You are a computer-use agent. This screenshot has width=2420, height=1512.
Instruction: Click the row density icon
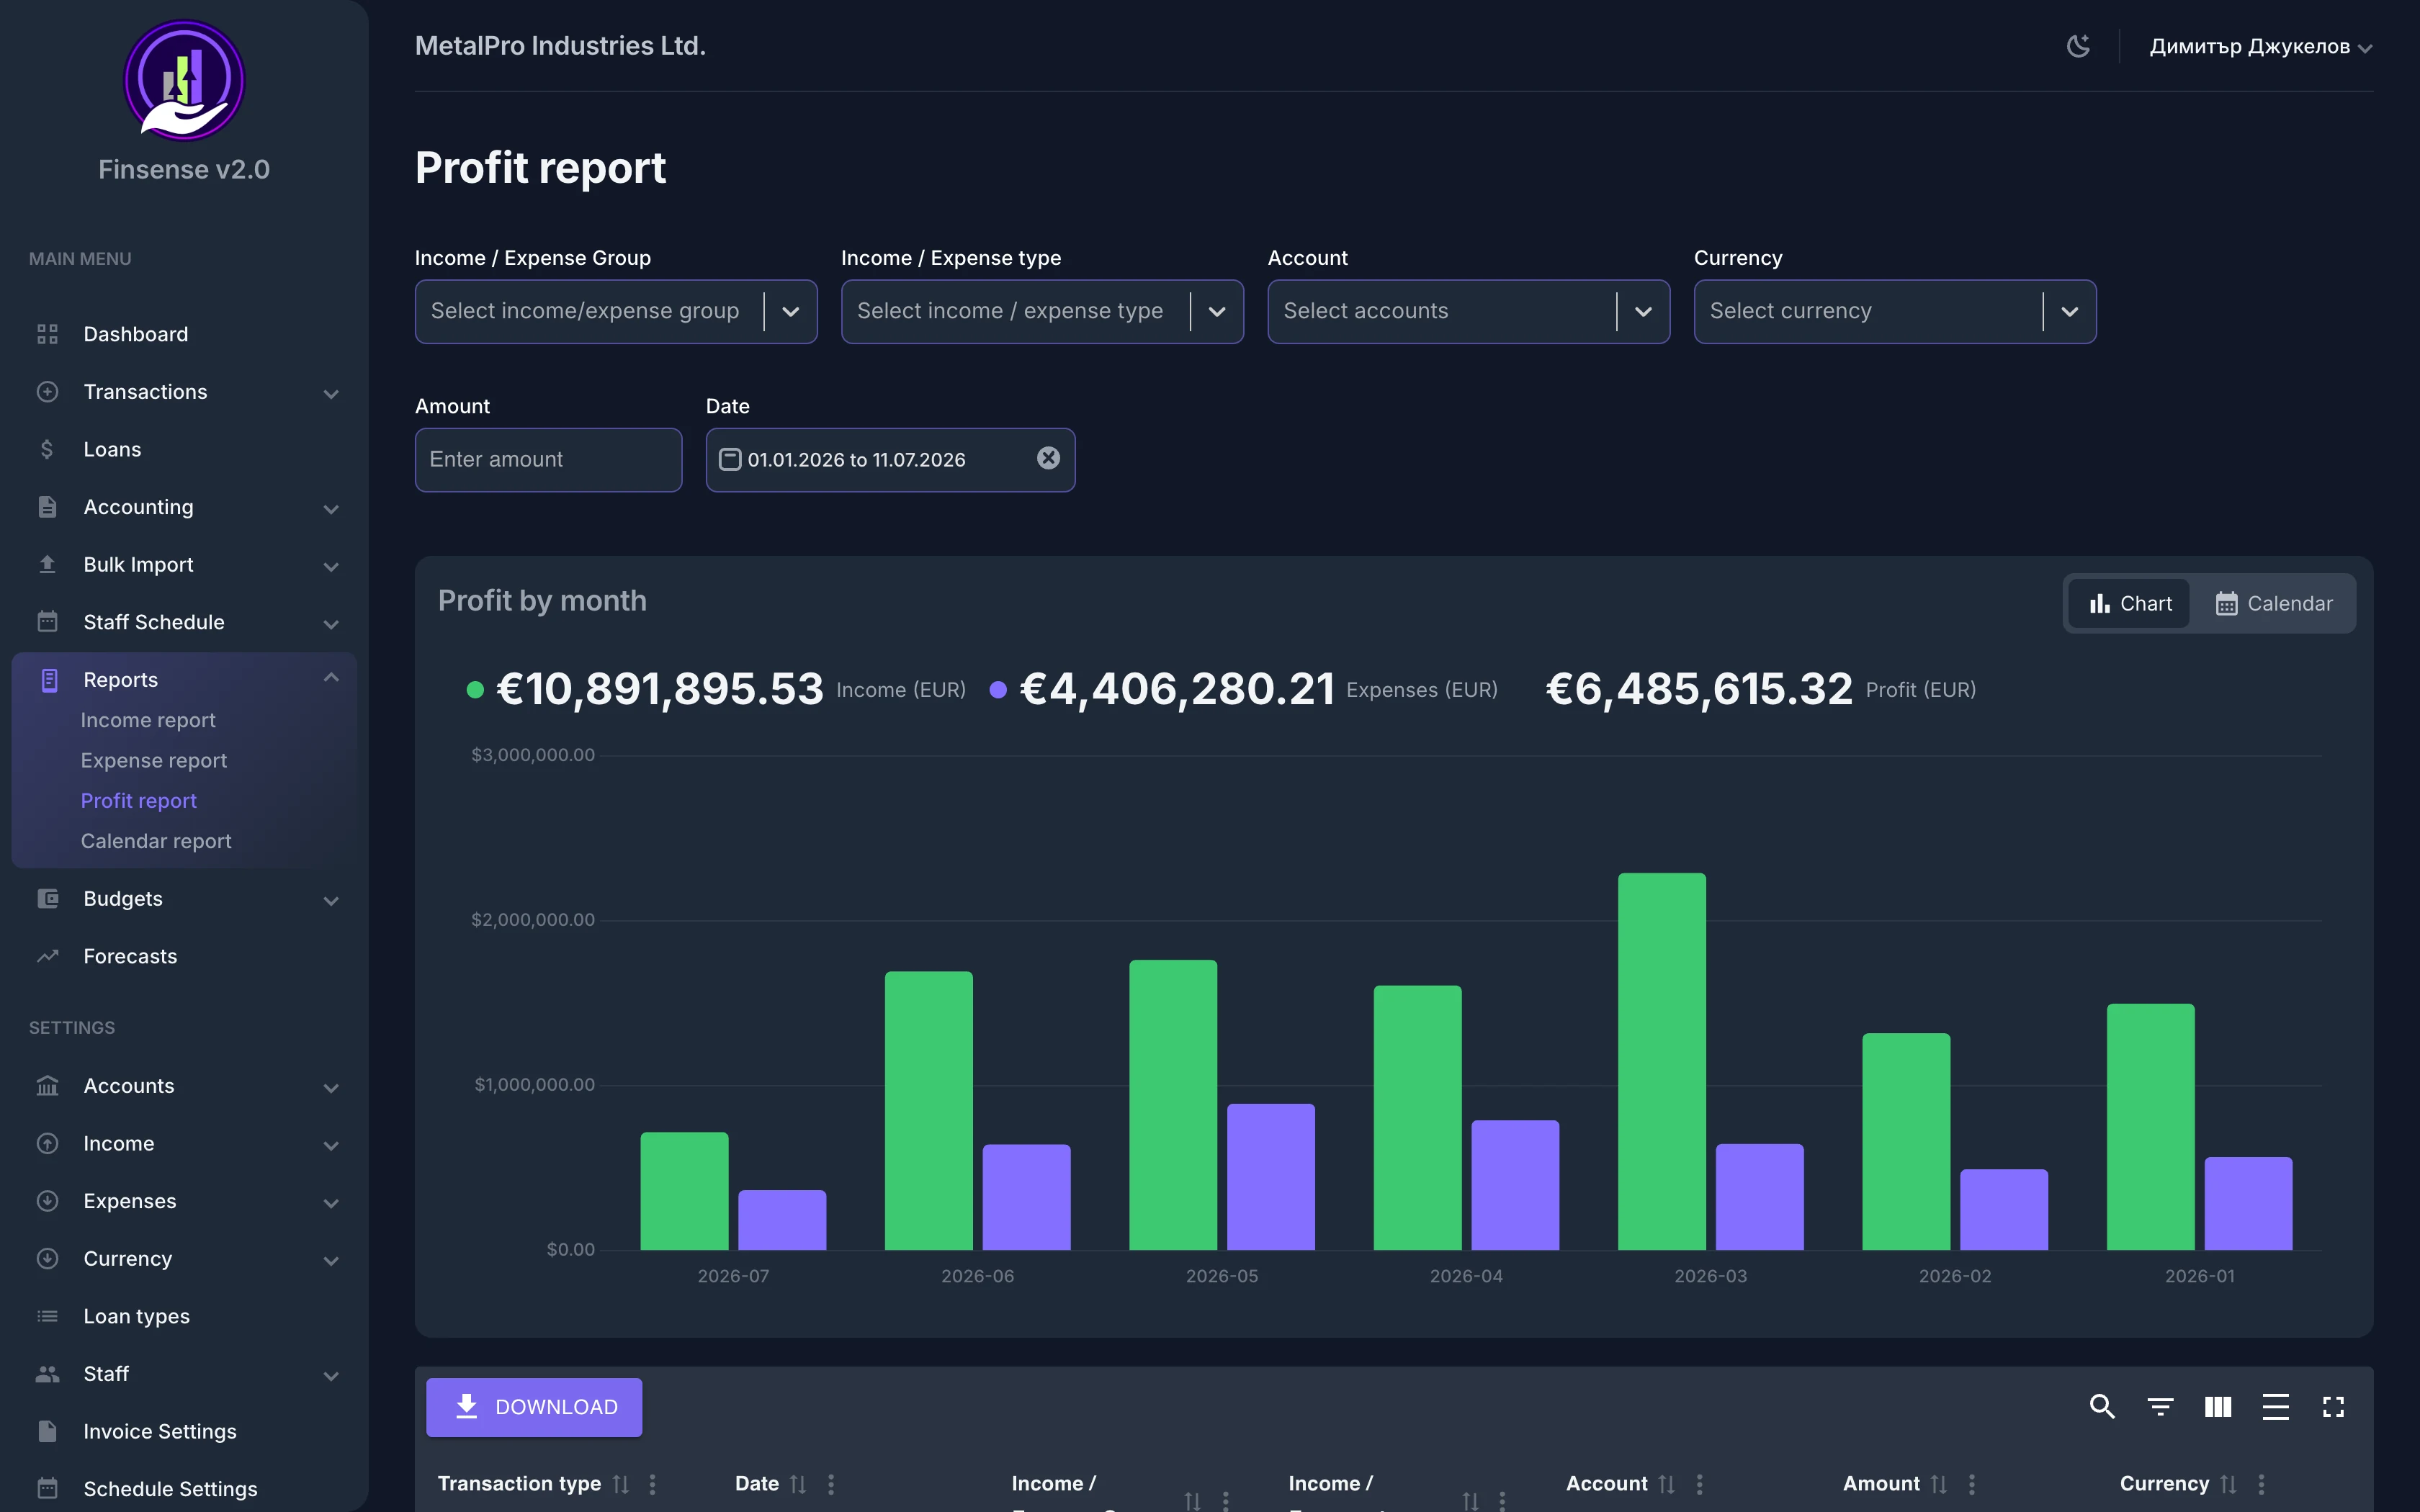point(2275,1407)
